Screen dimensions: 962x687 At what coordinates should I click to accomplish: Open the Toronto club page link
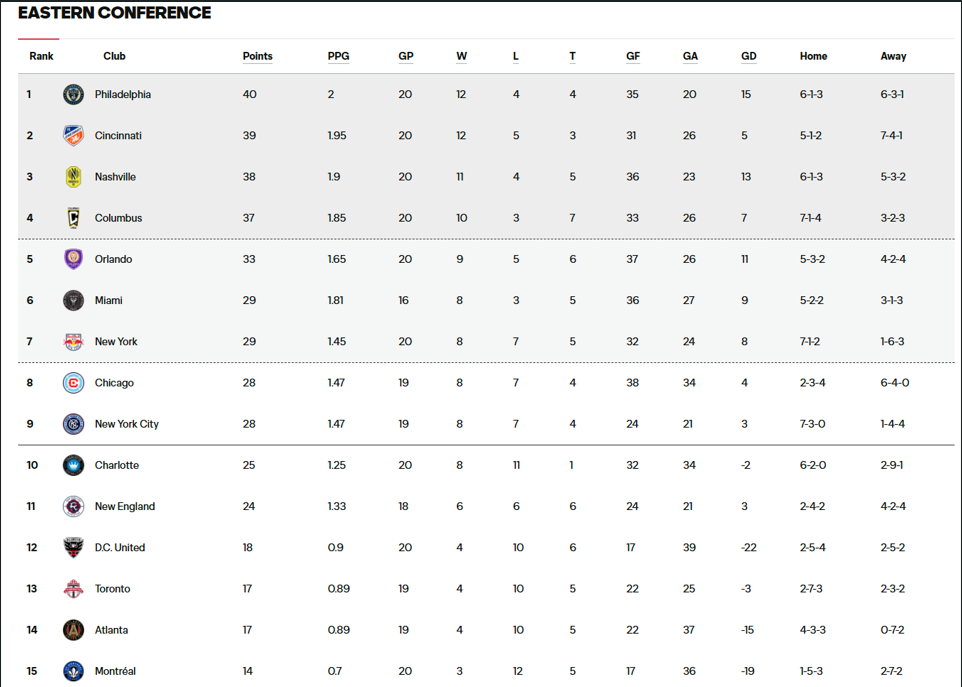pos(112,589)
